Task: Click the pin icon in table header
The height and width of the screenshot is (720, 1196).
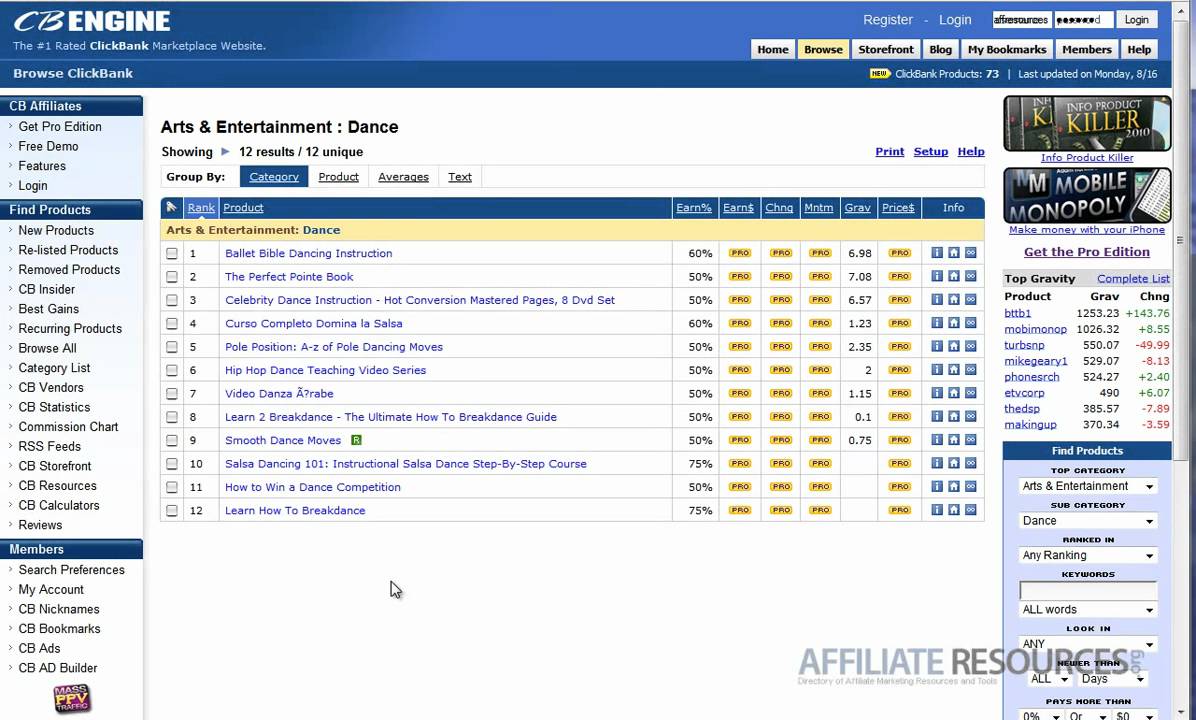Action: click(x=172, y=207)
